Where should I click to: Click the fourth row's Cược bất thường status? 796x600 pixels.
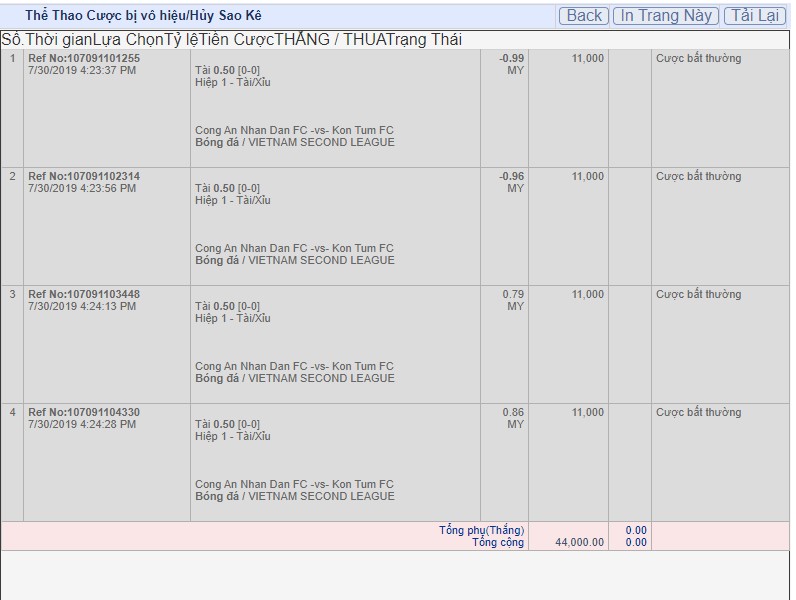pyautogui.click(x=698, y=412)
